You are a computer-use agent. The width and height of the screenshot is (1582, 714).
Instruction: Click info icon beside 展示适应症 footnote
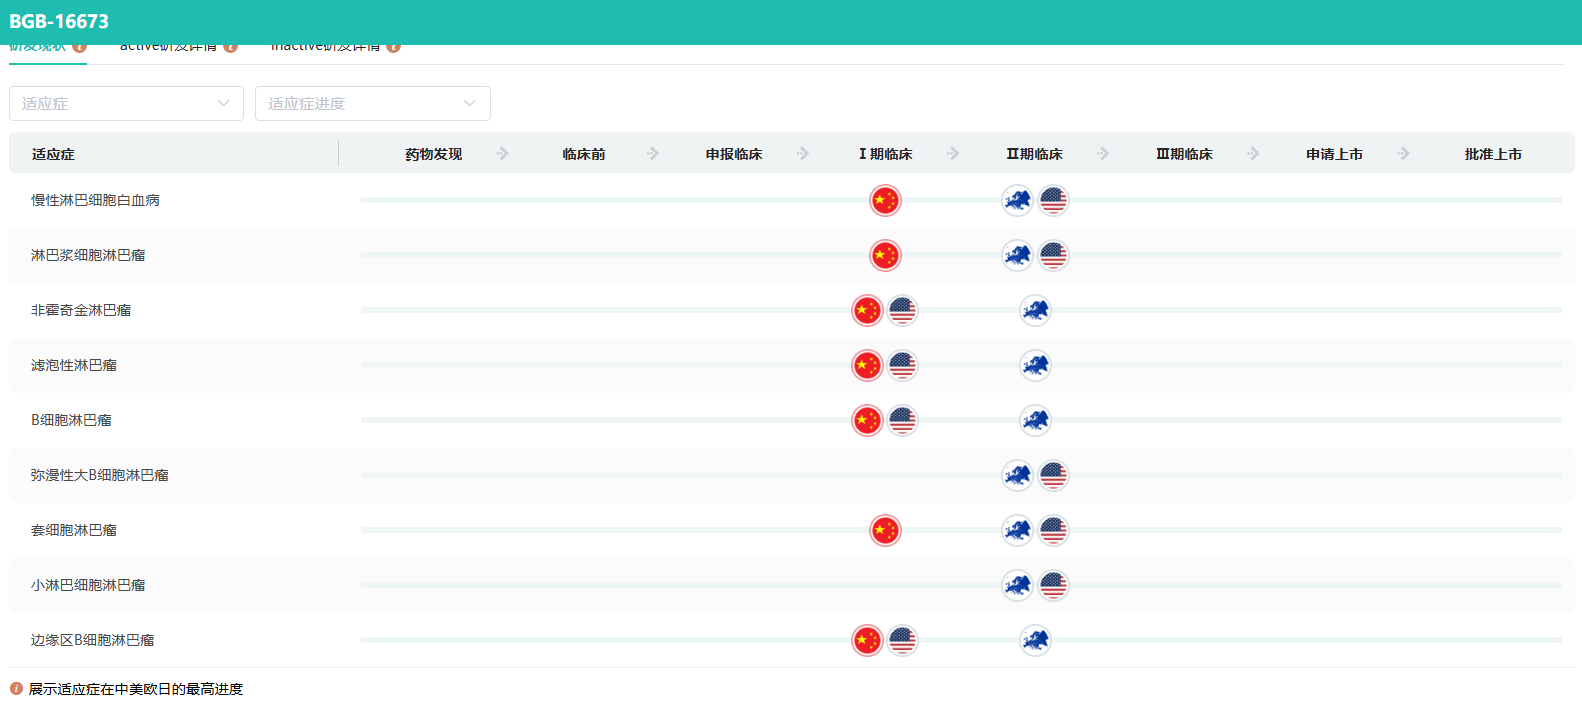point(16,689)
